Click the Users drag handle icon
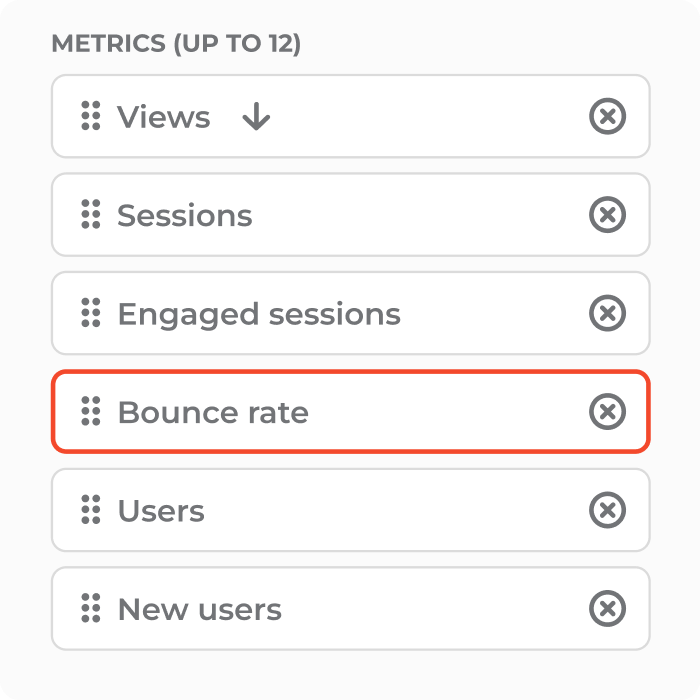This screenshot has width=700, height=700. click(x=91, y=510)
